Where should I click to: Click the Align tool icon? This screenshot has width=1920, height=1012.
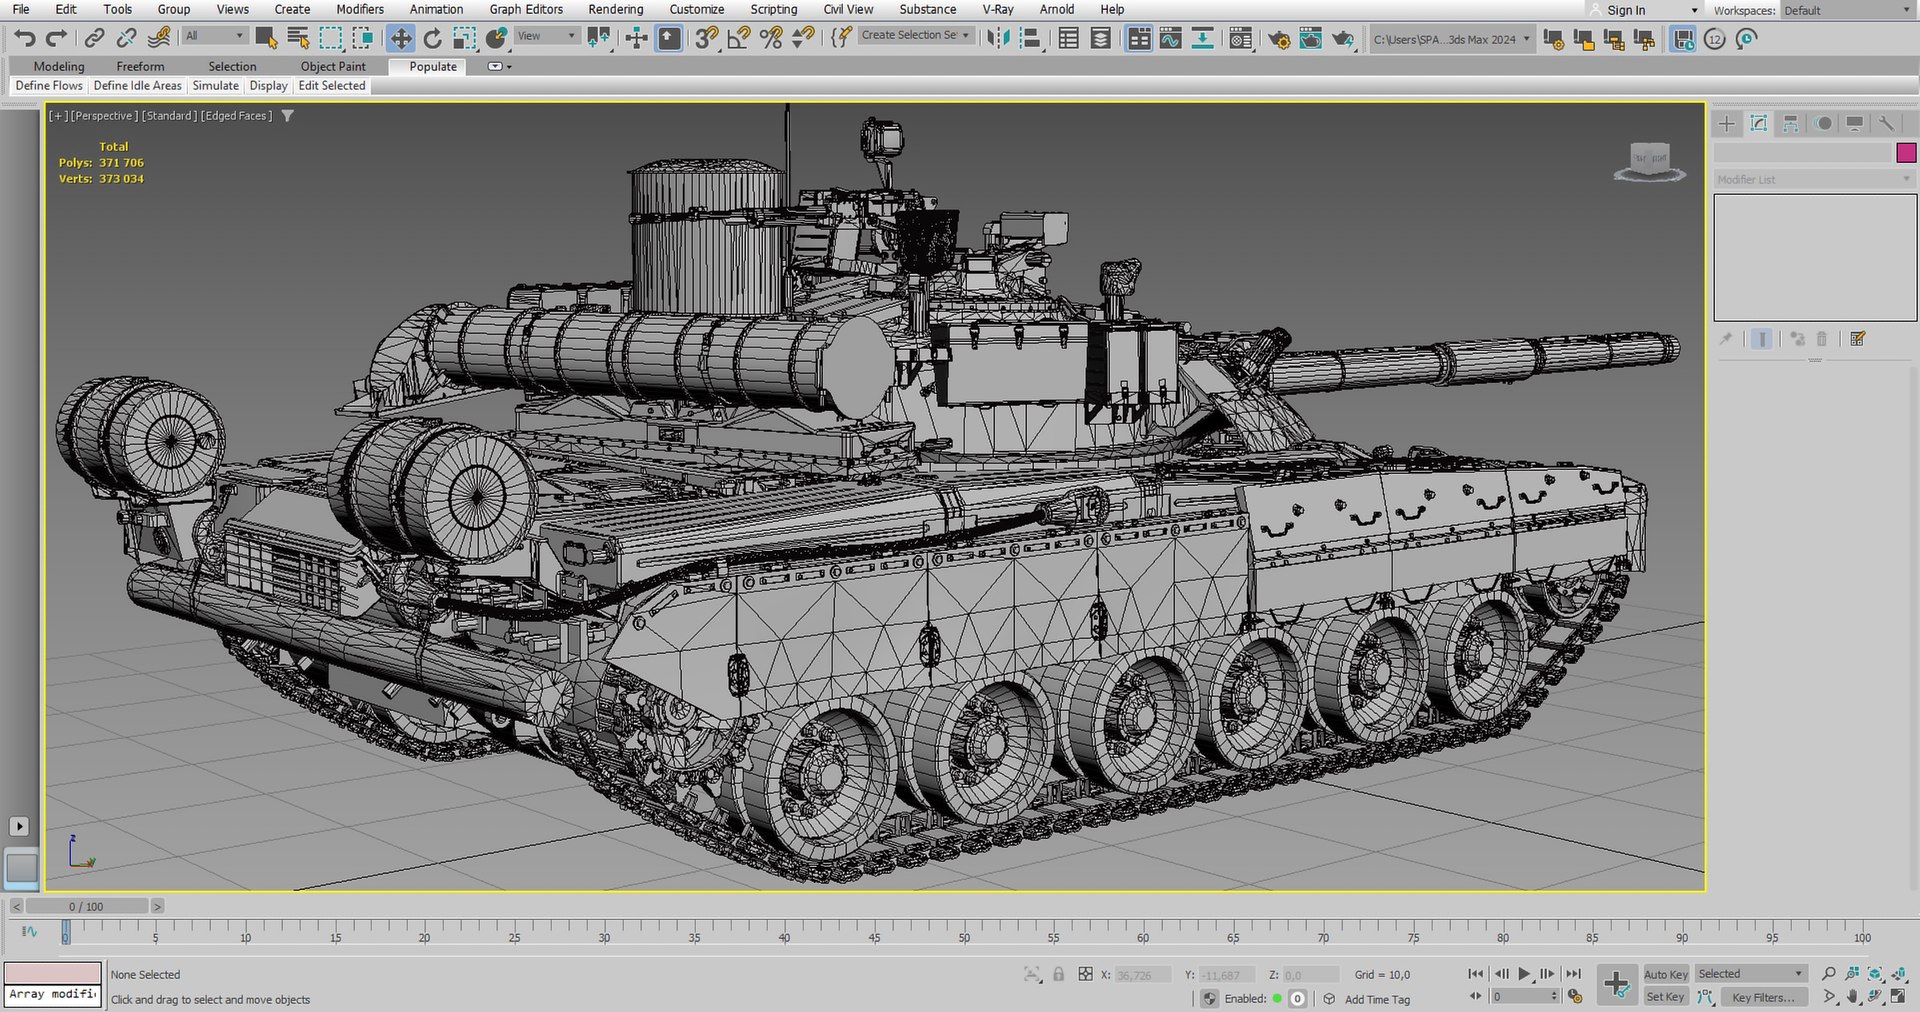click(1029, 38)
